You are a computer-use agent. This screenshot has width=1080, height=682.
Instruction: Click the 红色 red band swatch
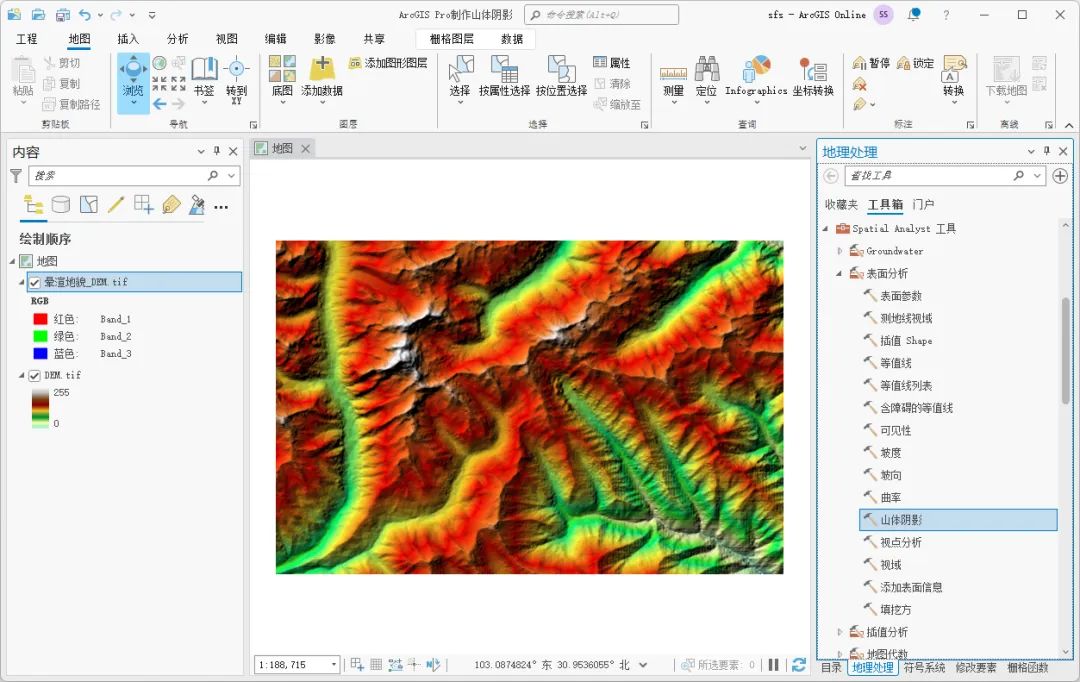coord(41,319)
